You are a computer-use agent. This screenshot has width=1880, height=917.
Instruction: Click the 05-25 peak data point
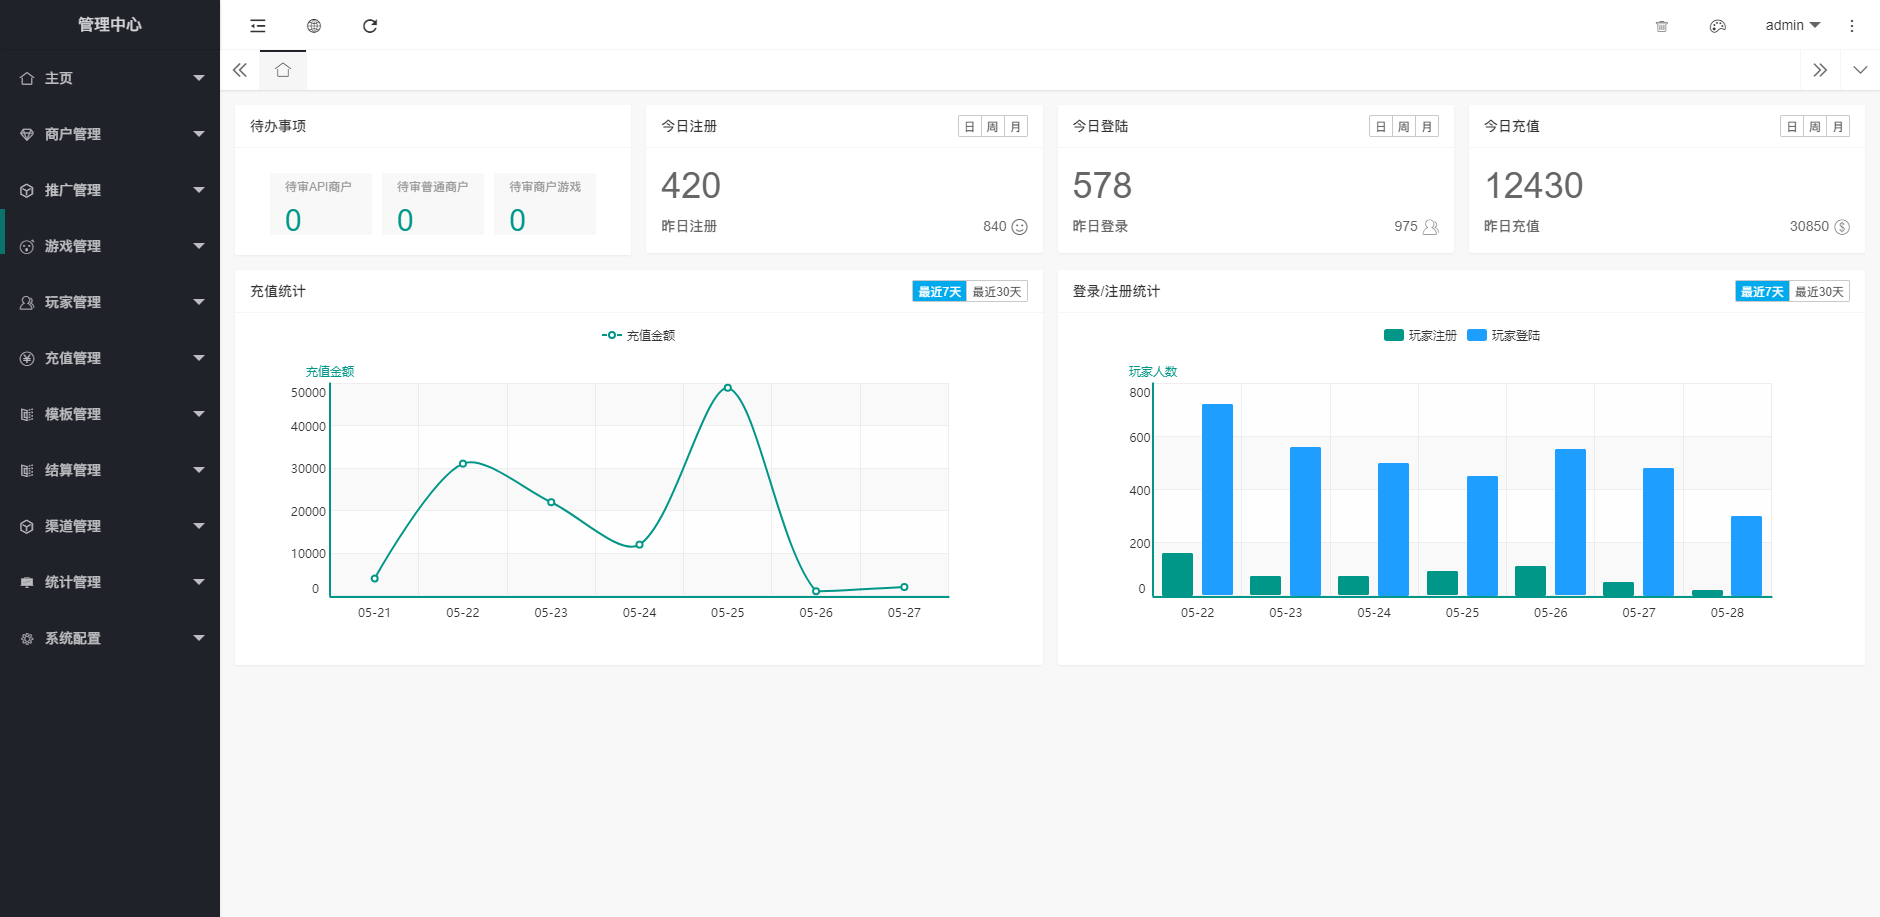click(728, 388)
